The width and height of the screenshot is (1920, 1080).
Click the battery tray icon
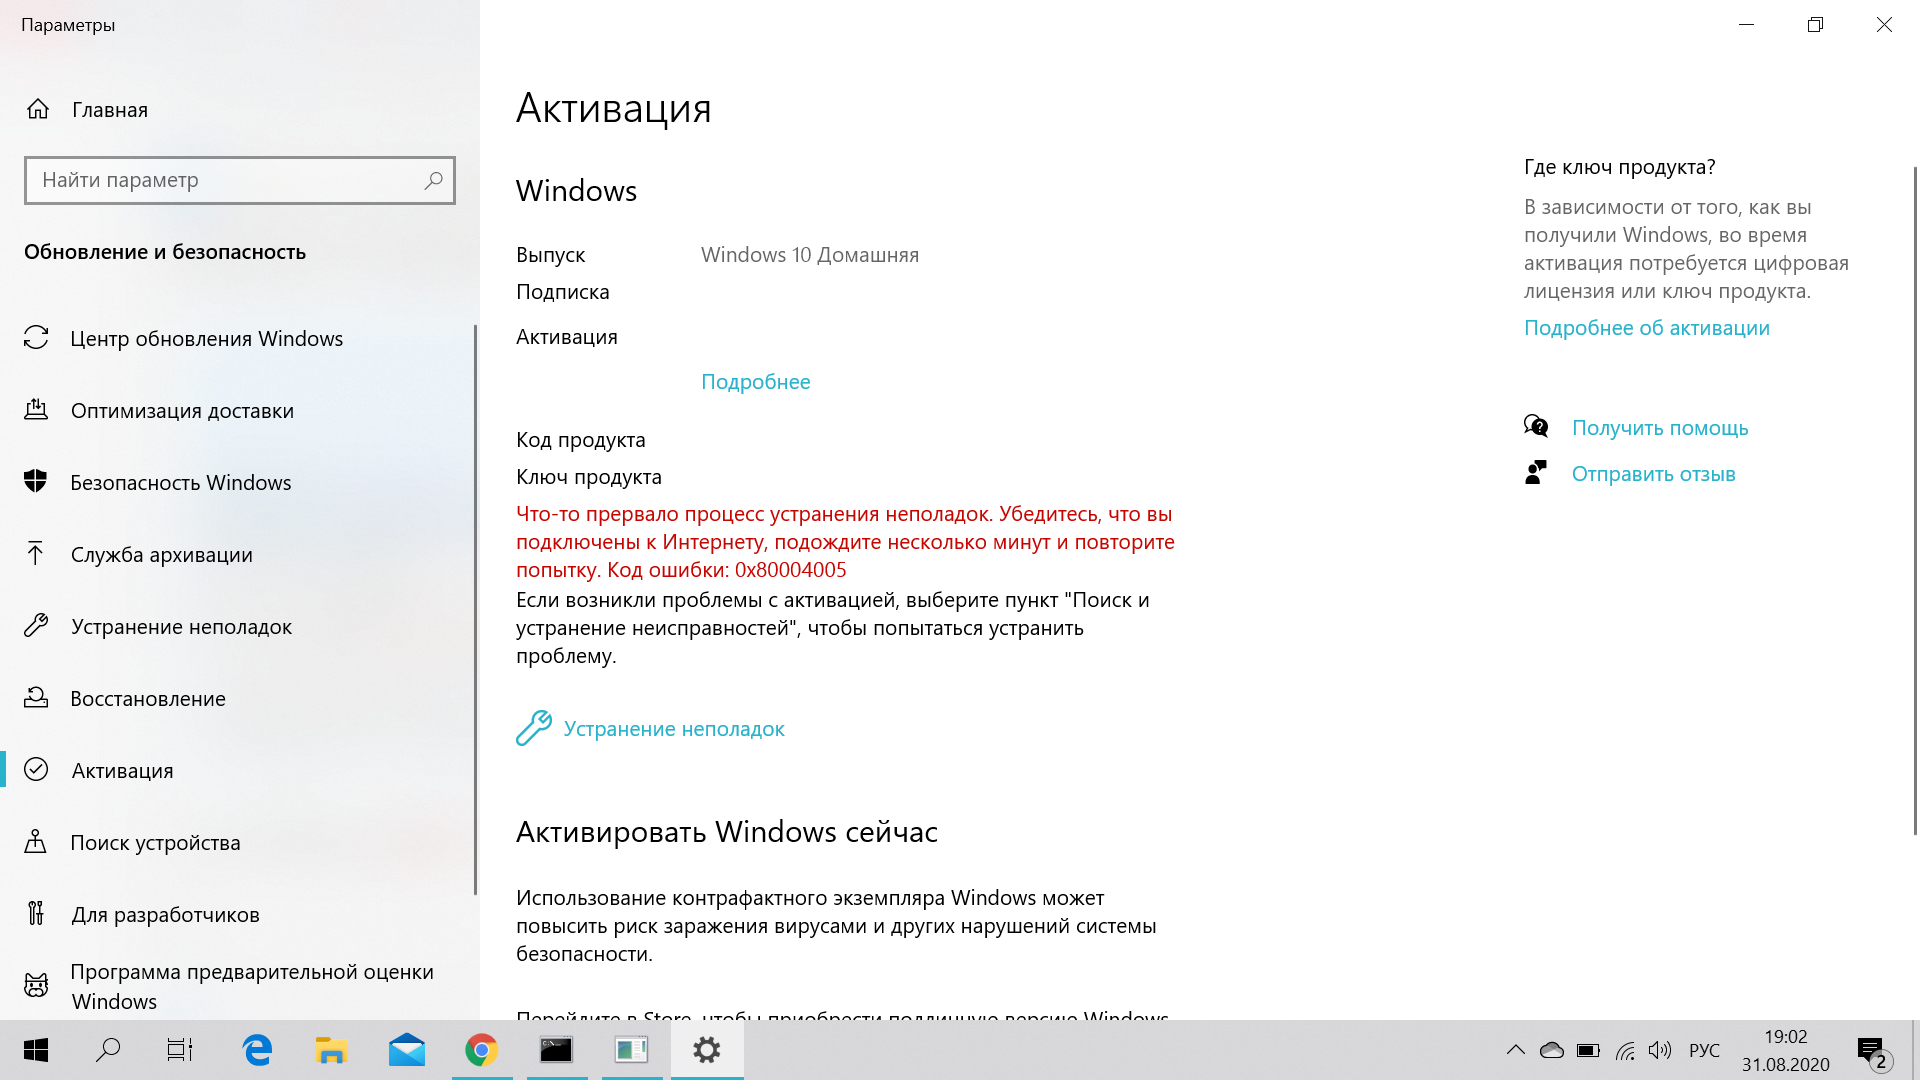[1588, 1050]
